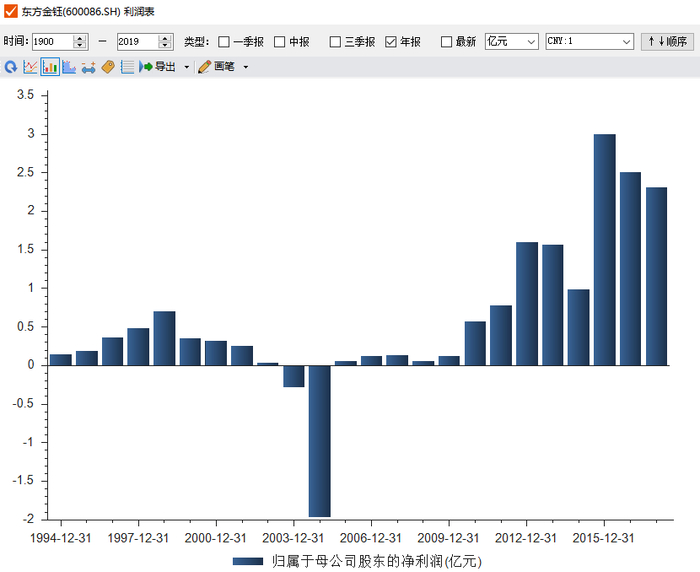Enable the 中报 checkbox
The image size is (700, 572).
279,42
